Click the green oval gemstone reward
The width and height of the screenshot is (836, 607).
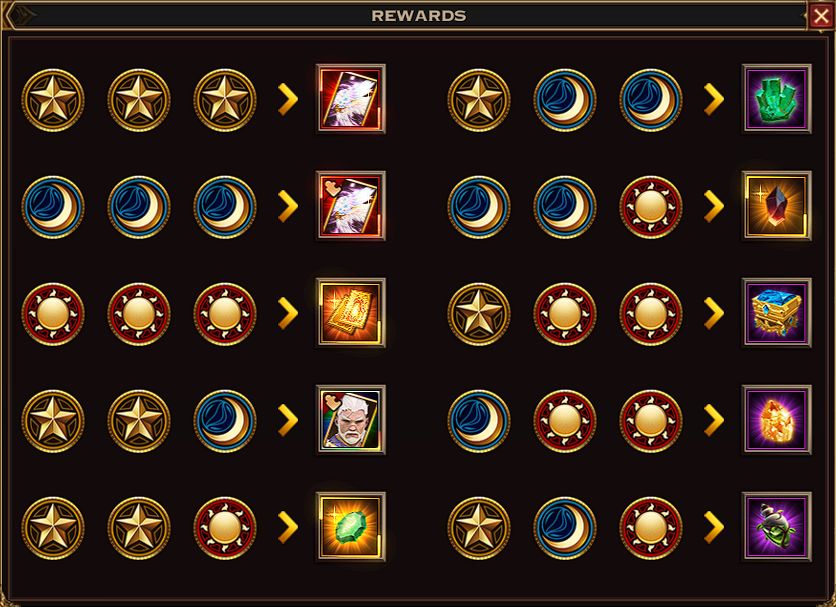pos(350,526)
